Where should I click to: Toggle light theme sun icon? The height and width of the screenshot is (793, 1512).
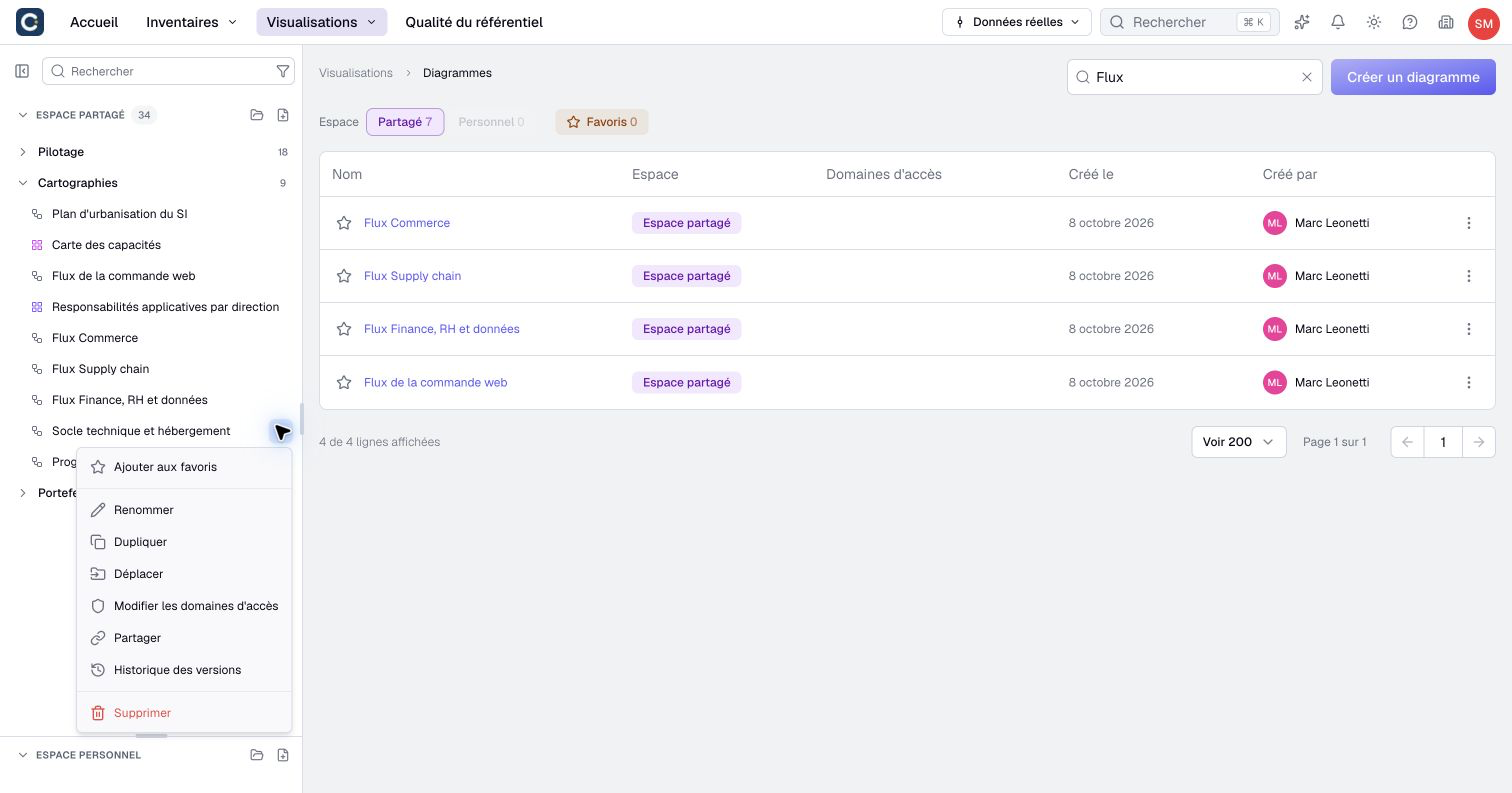click(1374, 22)
